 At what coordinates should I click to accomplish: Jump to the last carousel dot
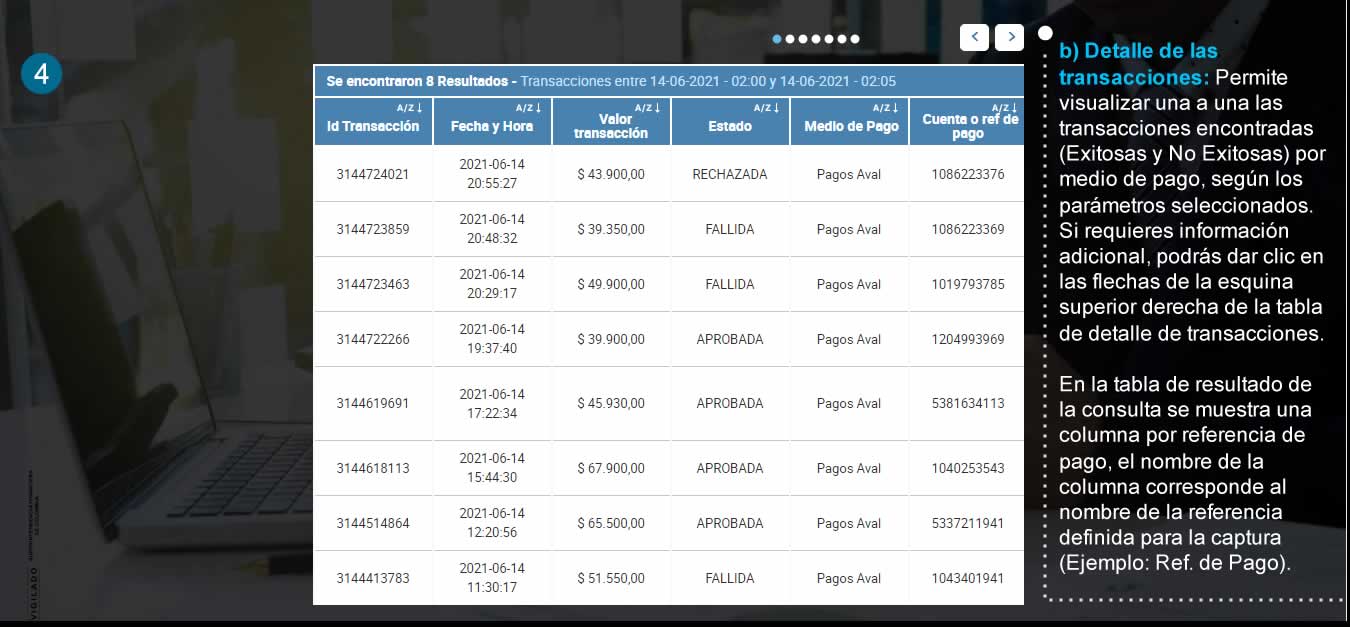[855, 39]
